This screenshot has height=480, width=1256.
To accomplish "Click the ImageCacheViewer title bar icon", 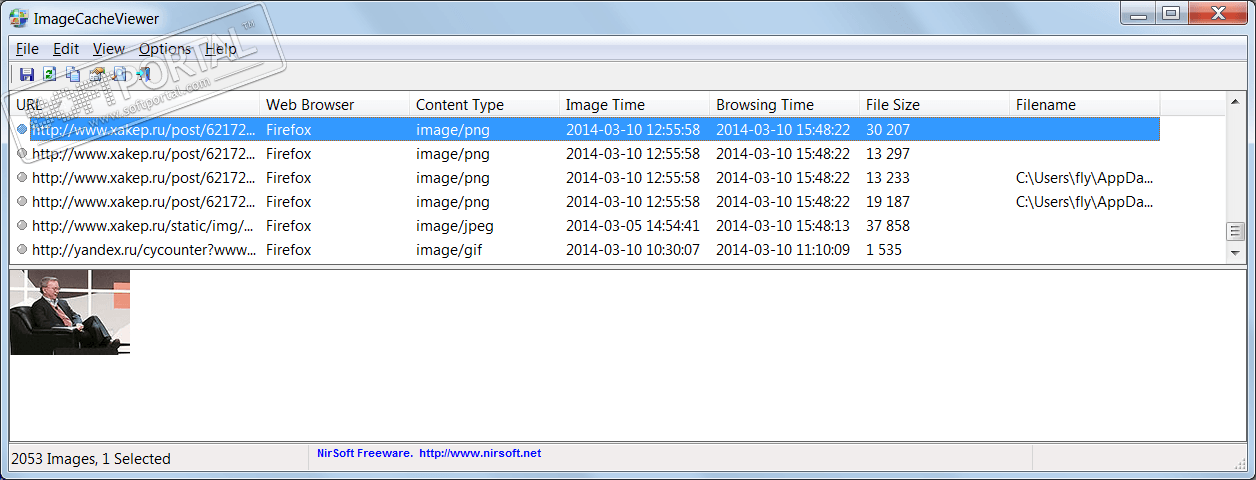I will coord(18,18).
